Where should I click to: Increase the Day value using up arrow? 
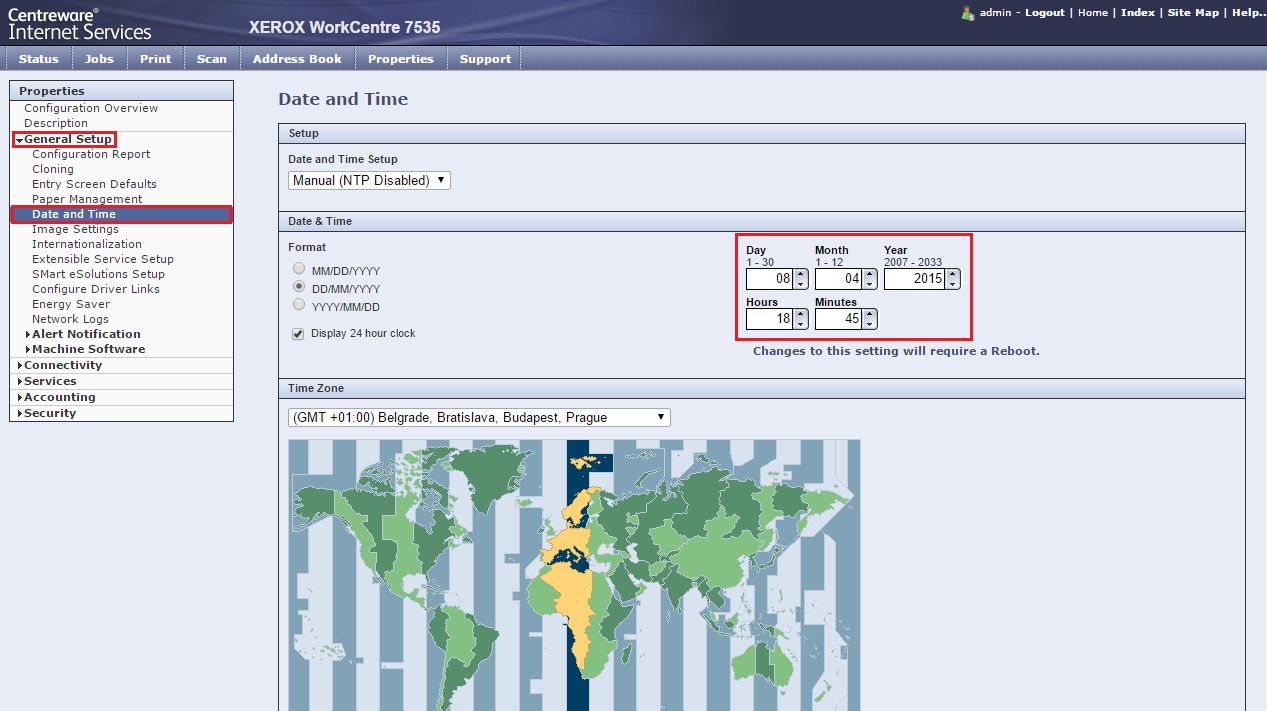(801, 273)
